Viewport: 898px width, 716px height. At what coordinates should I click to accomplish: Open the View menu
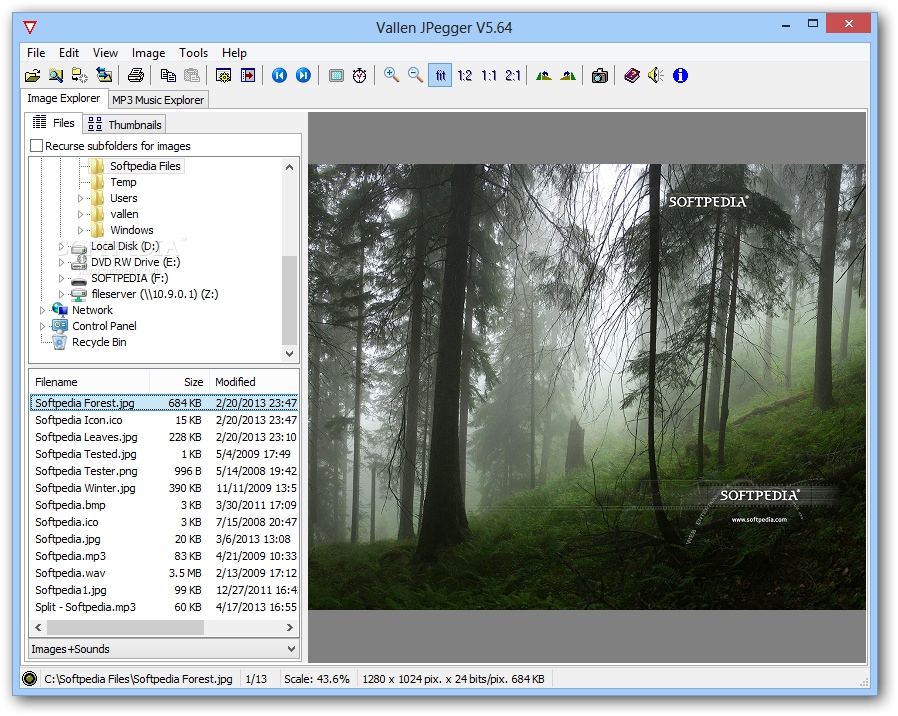click(105, 53)
